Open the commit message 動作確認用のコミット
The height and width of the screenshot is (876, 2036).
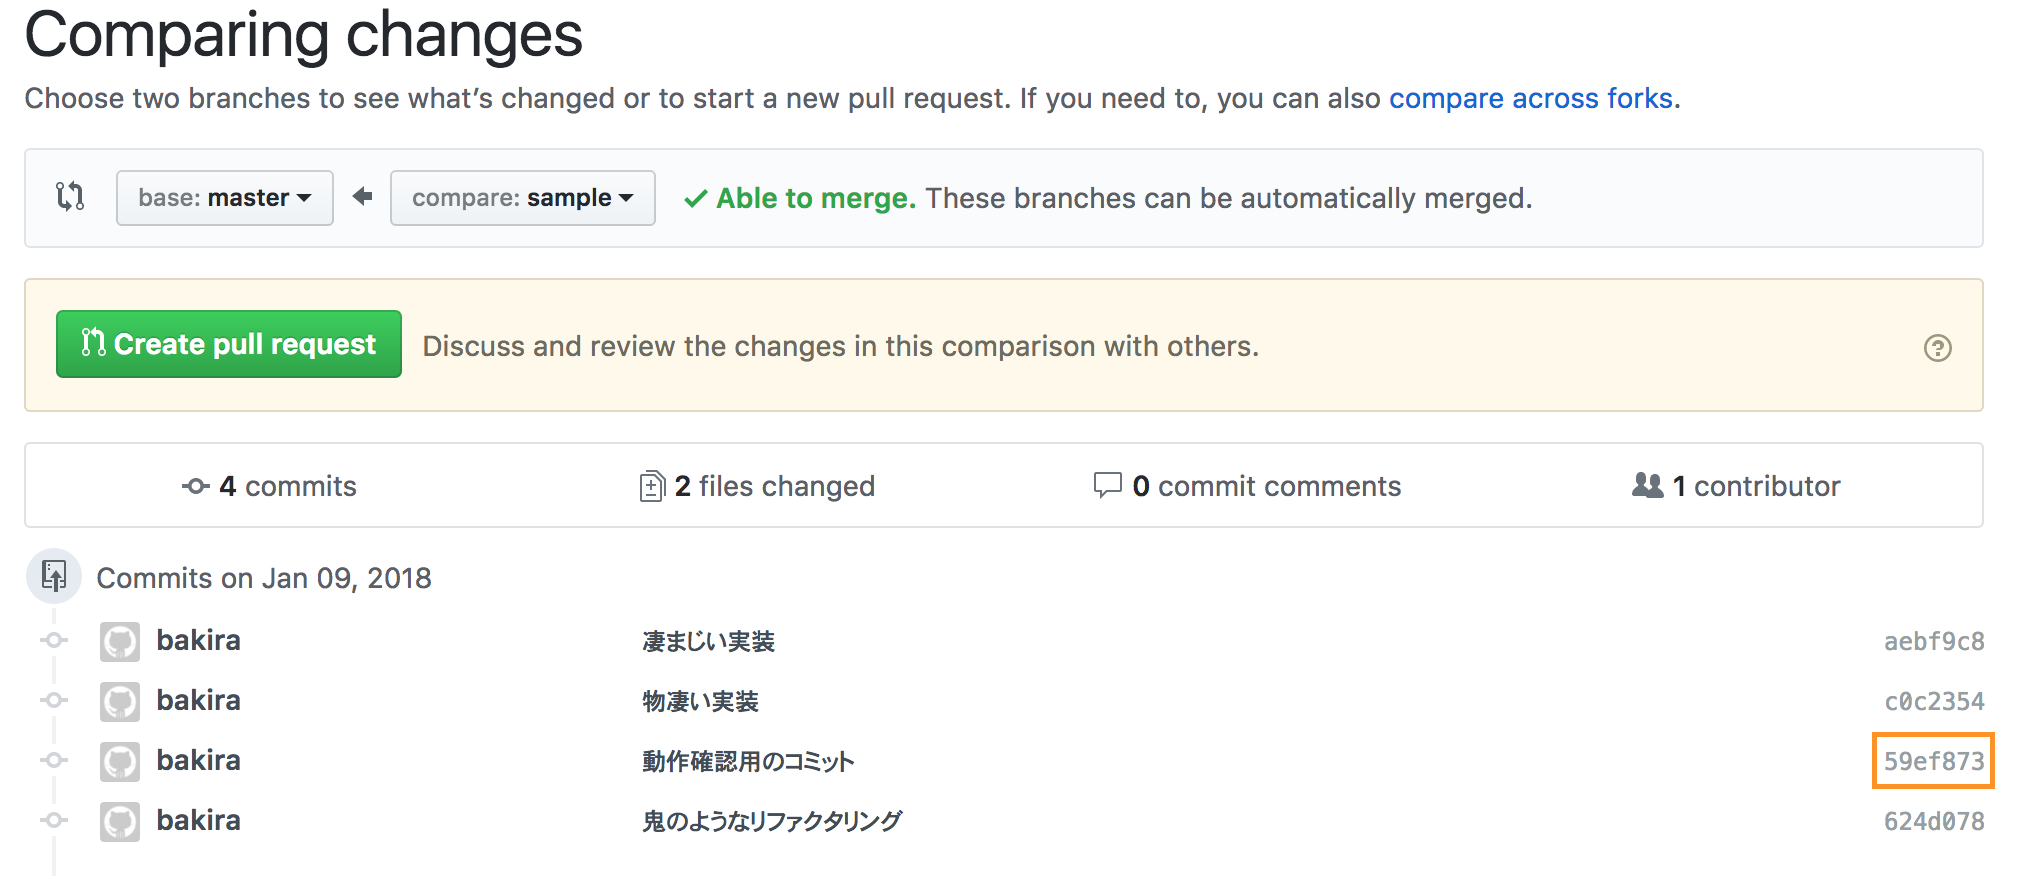click(748, 761)
